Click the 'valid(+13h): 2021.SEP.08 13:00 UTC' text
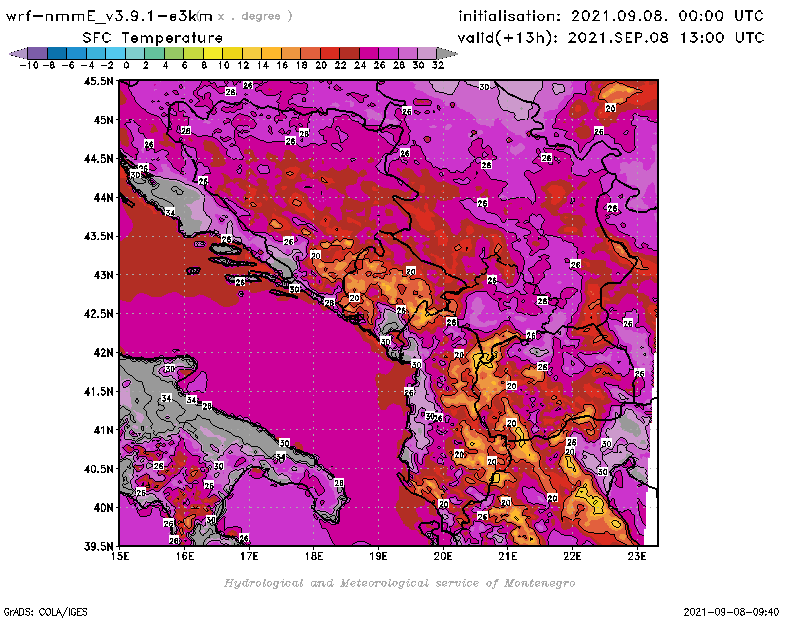800x618 pixels. 611,38
